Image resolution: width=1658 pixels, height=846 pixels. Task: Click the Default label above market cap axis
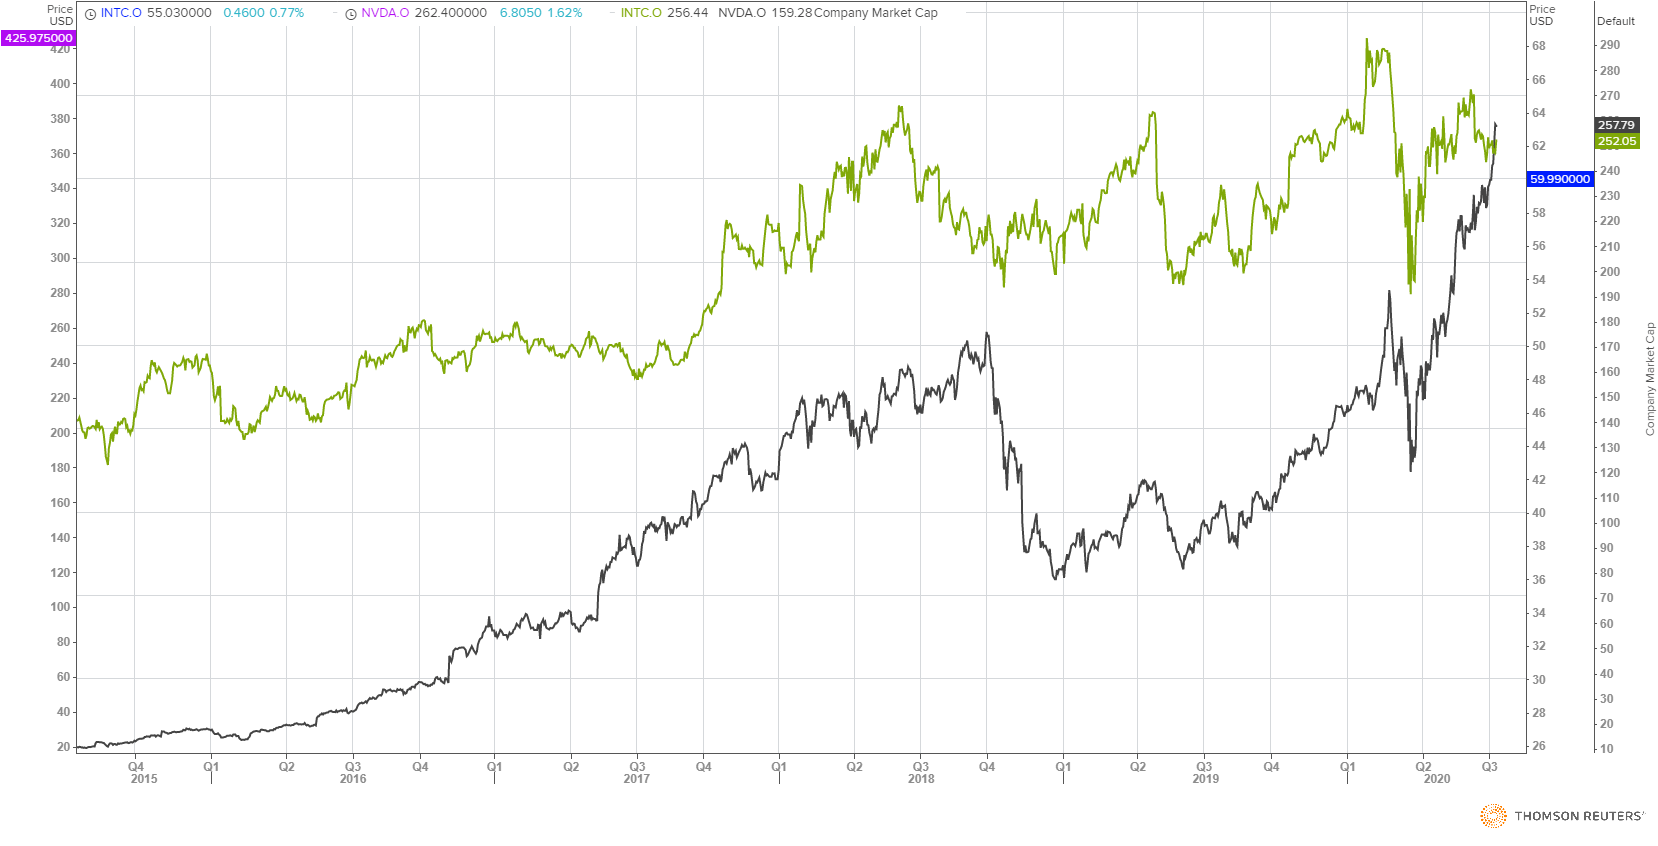tap(1616, 21)
